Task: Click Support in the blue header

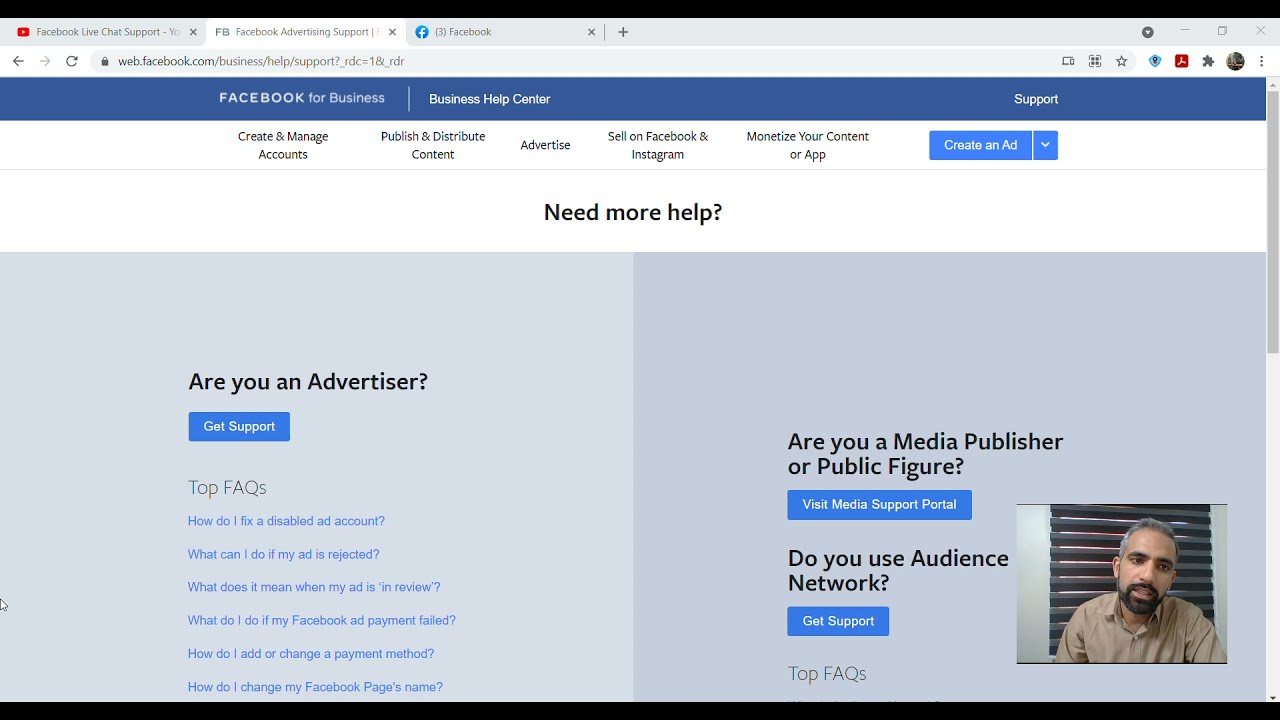Action: pos(1036,99)
